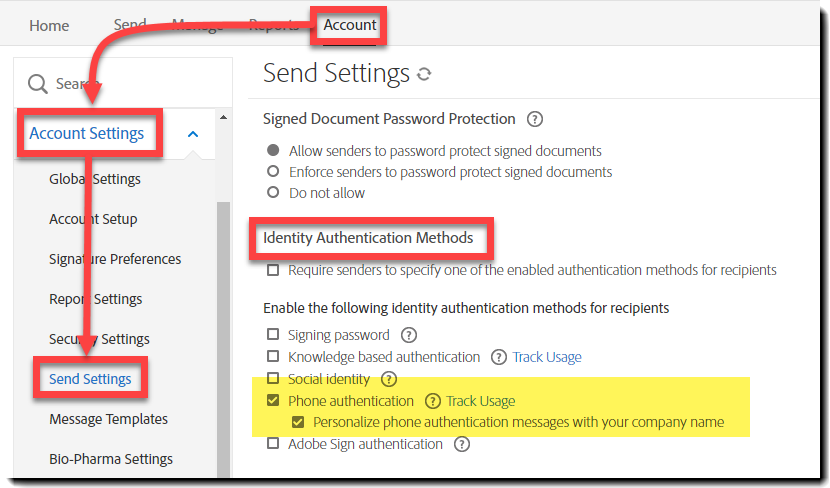Open help icon for Phone authentication

pos(432,401)
